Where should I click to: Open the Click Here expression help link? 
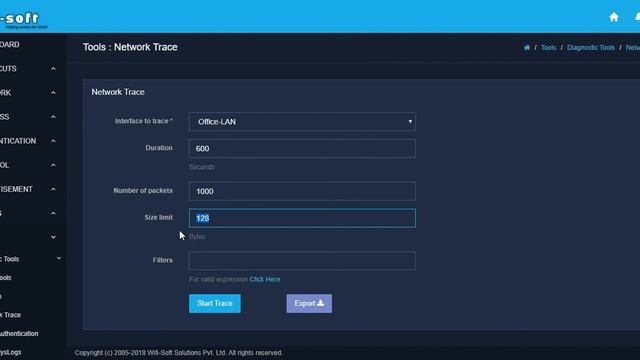click(264, 280)
